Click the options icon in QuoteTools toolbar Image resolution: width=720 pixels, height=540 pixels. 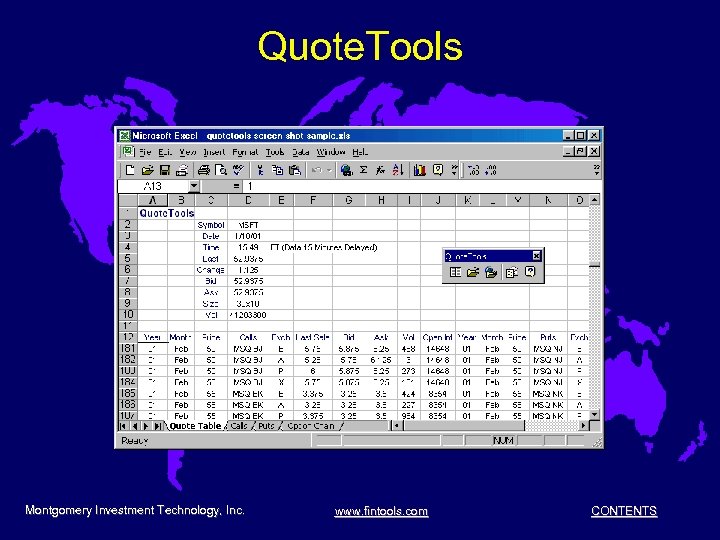[x=512, y=272]
